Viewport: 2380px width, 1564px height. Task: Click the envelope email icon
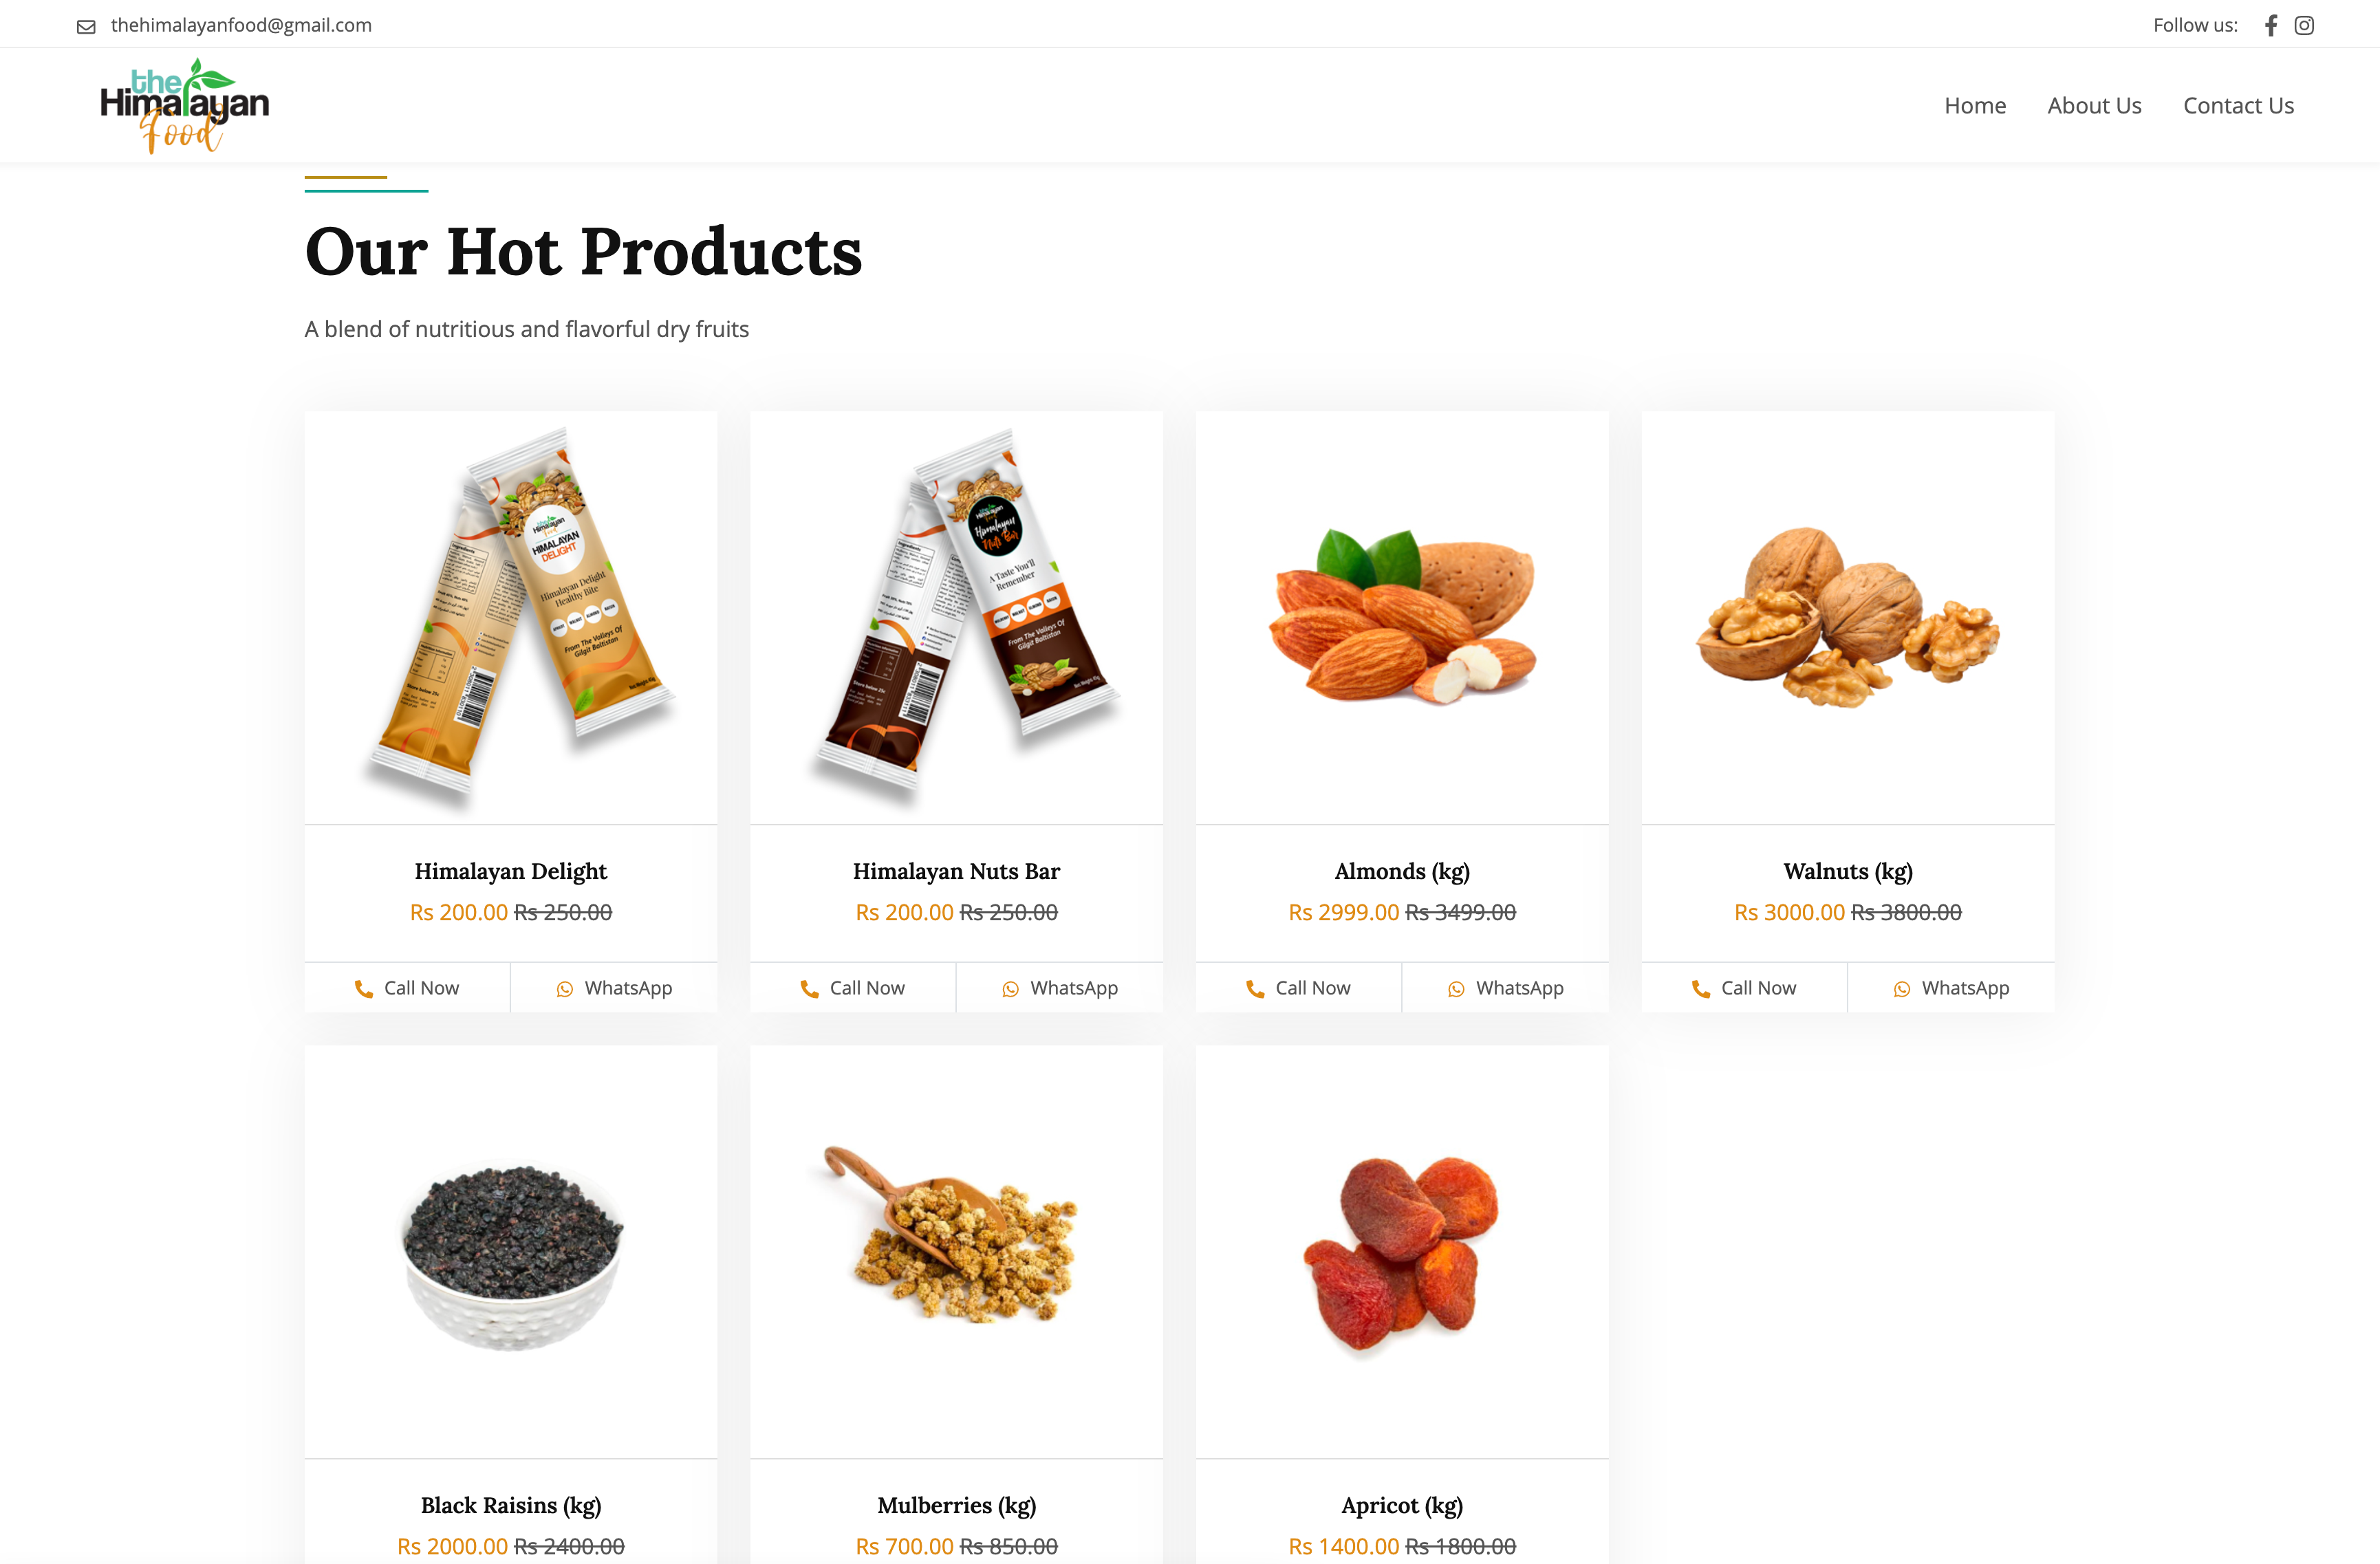coord(87,26)
